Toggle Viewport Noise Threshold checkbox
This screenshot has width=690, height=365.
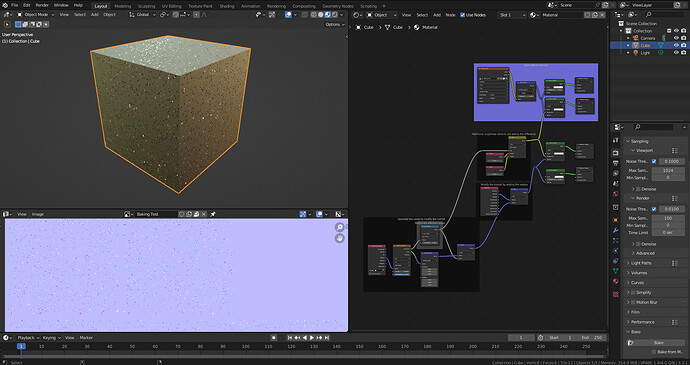(x=654, y=162)
